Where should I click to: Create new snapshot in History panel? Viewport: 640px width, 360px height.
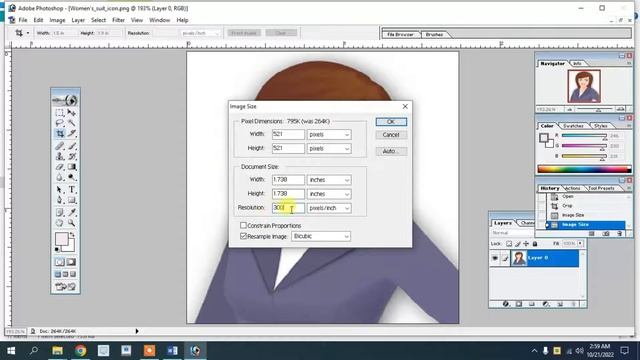pos(606,233)
